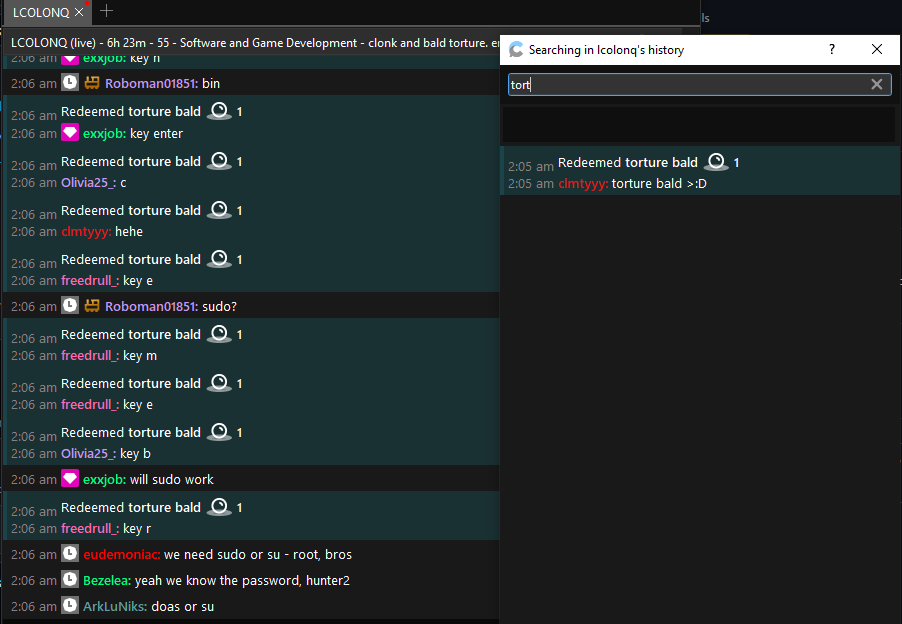Click the Chatterino logo in the search window

[x=516, y=49]
